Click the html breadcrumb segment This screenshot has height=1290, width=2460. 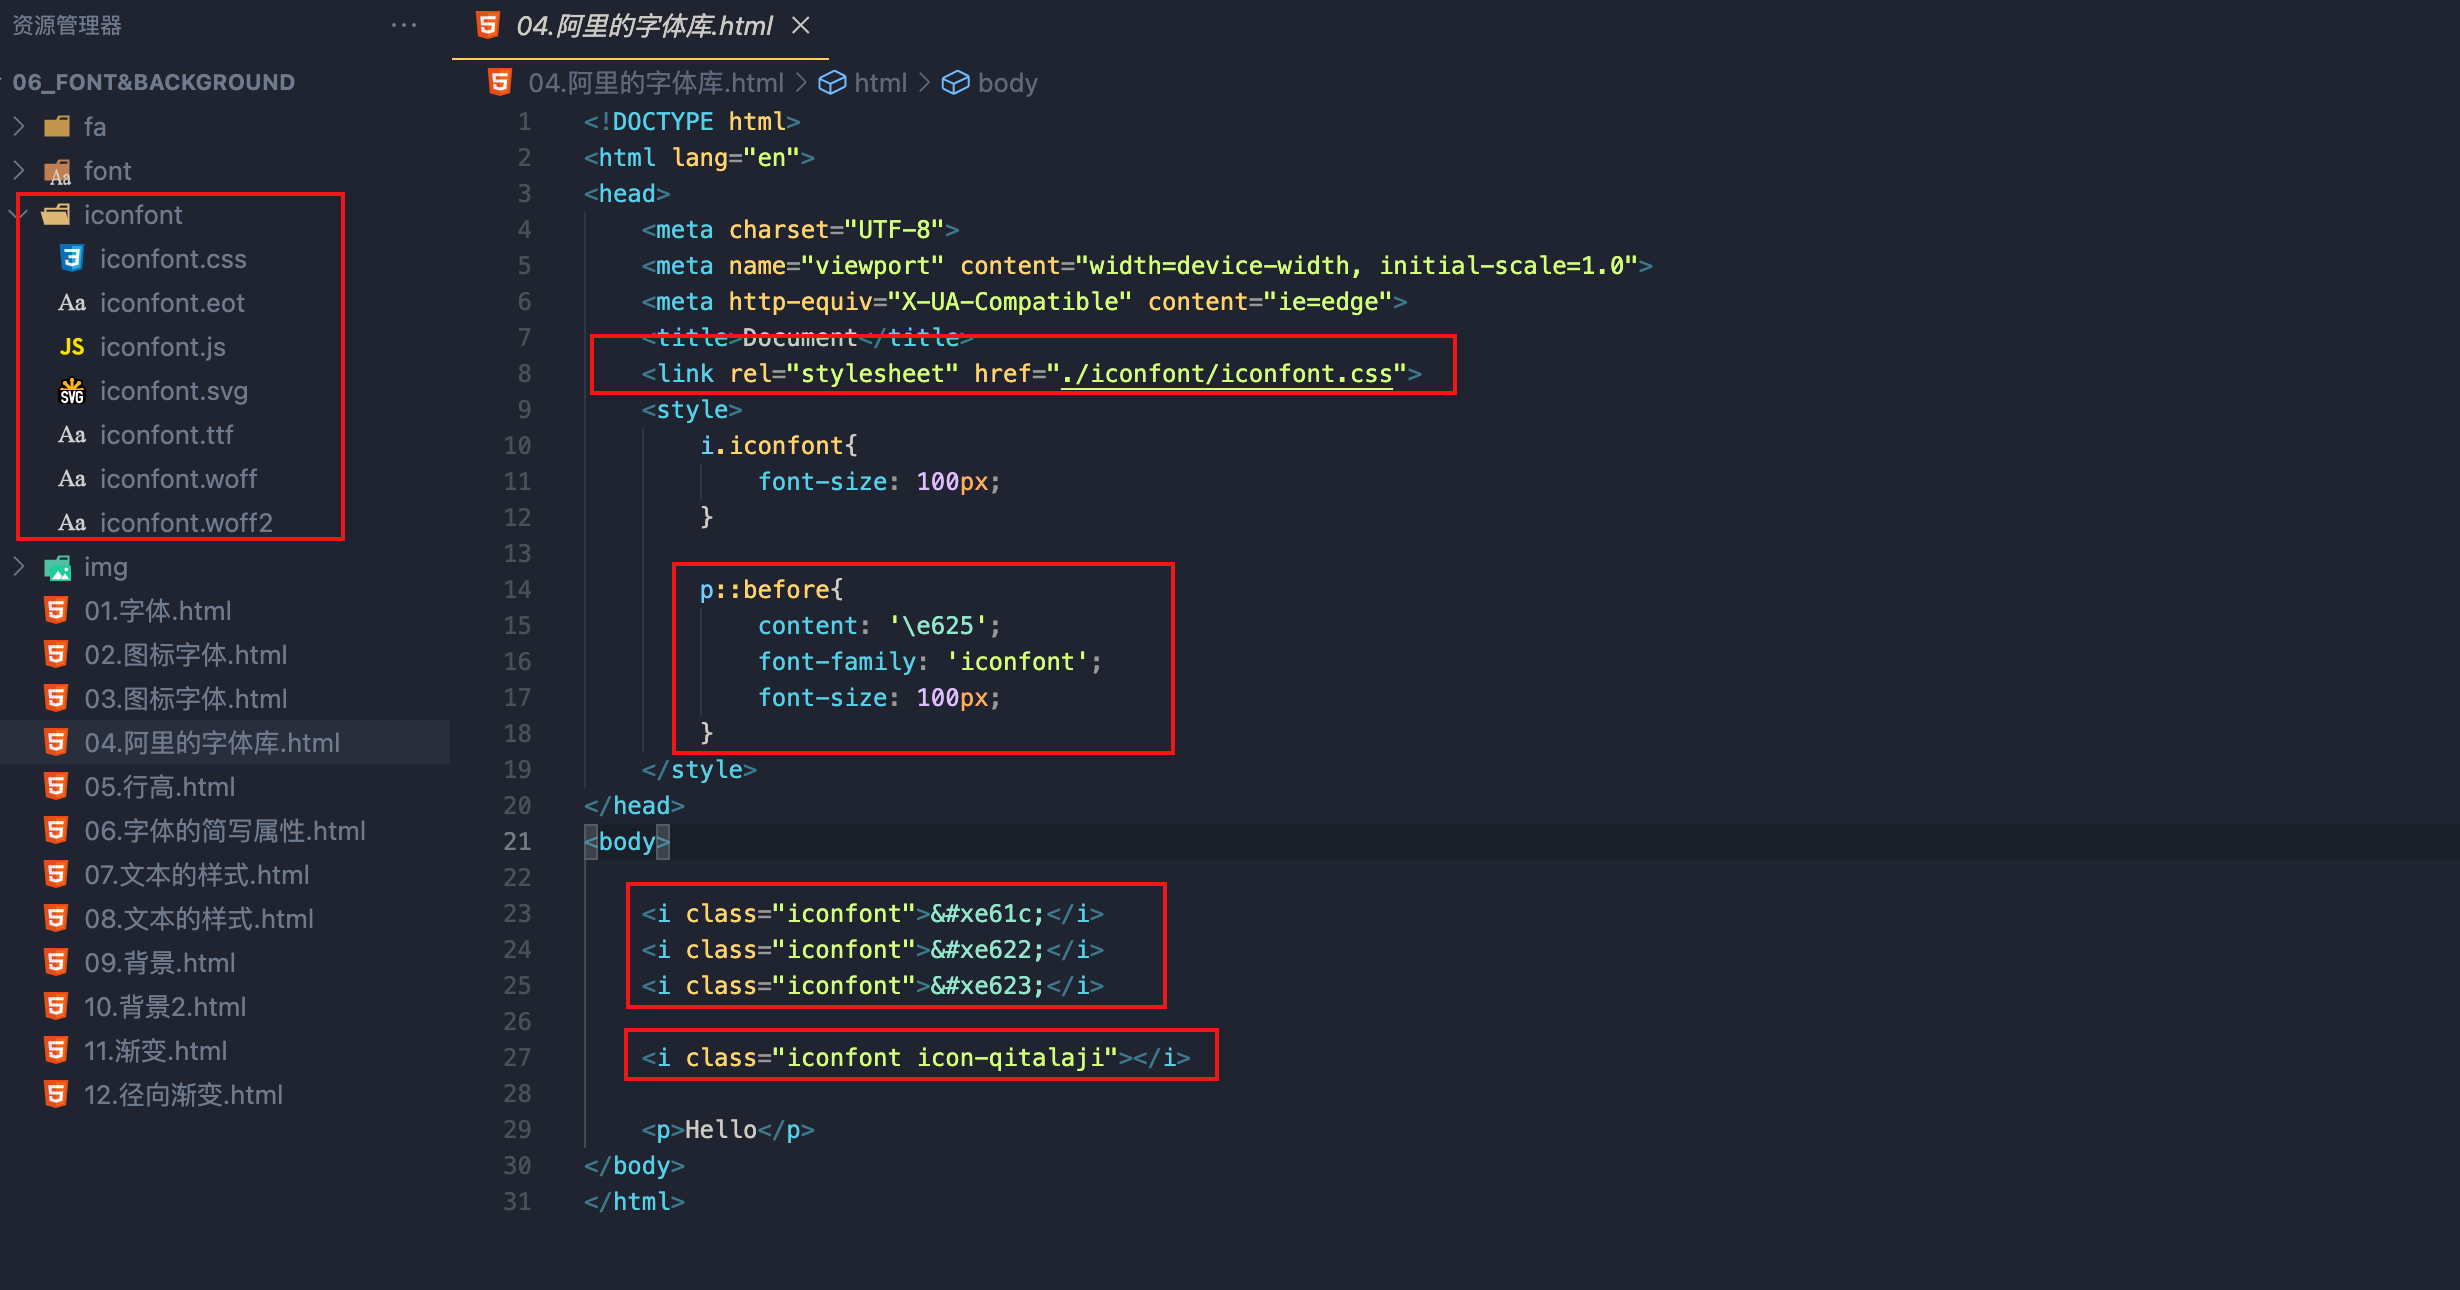(880, 83)
